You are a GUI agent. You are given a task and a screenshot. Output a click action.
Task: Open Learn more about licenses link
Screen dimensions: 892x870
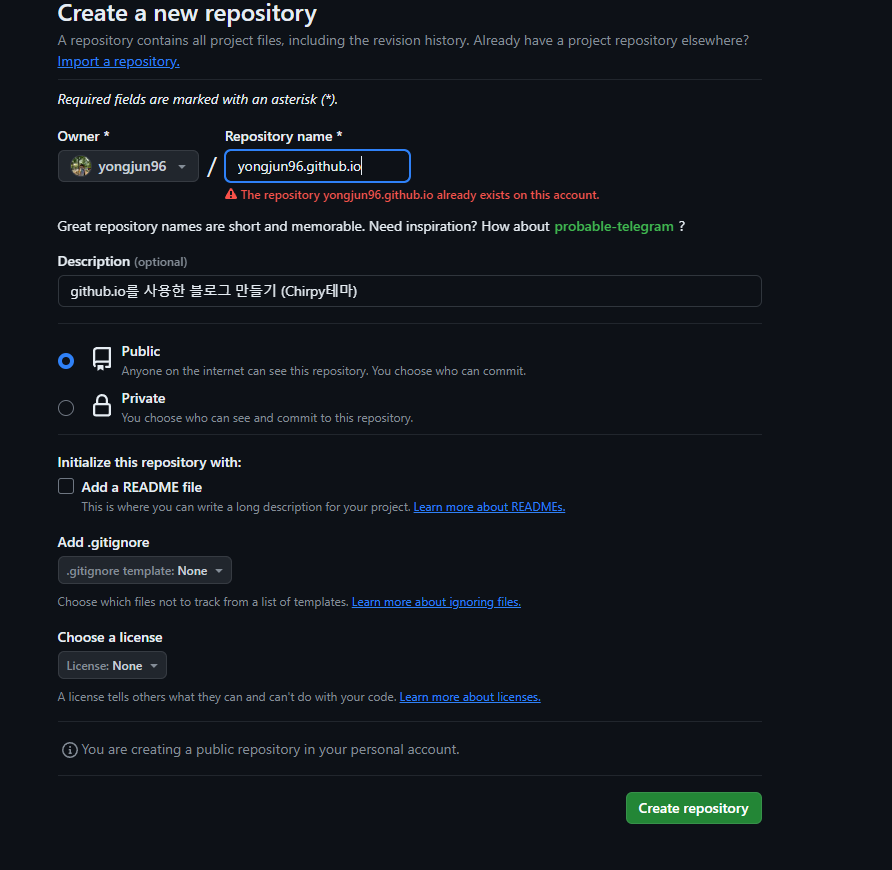(470, 697)
